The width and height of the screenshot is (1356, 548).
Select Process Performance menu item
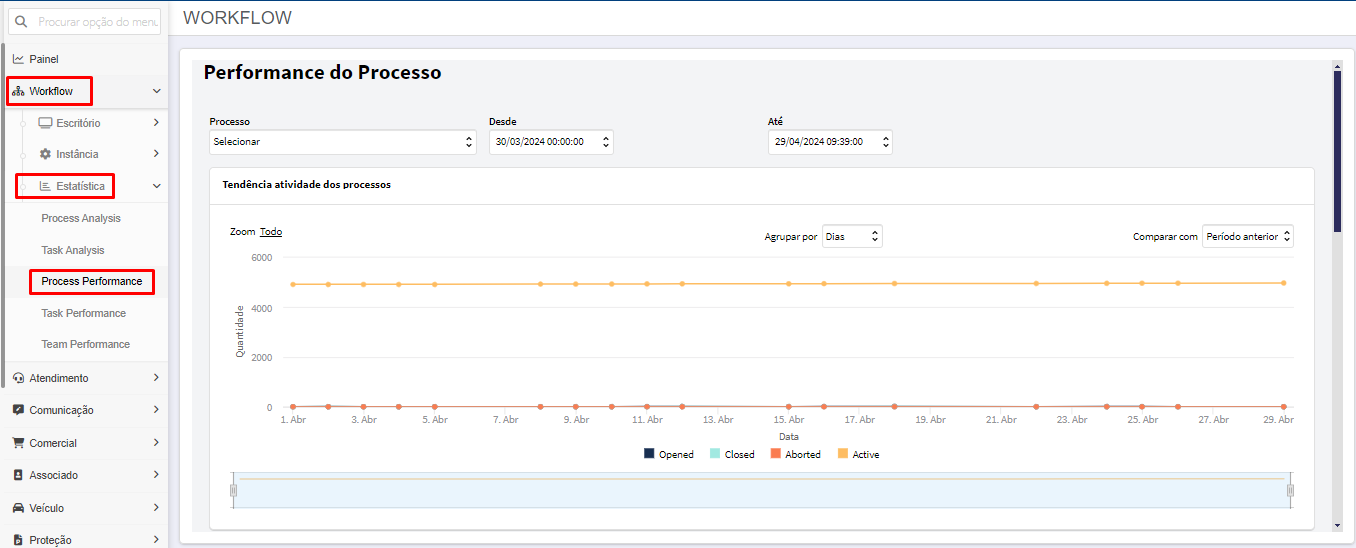click(92, 281)
